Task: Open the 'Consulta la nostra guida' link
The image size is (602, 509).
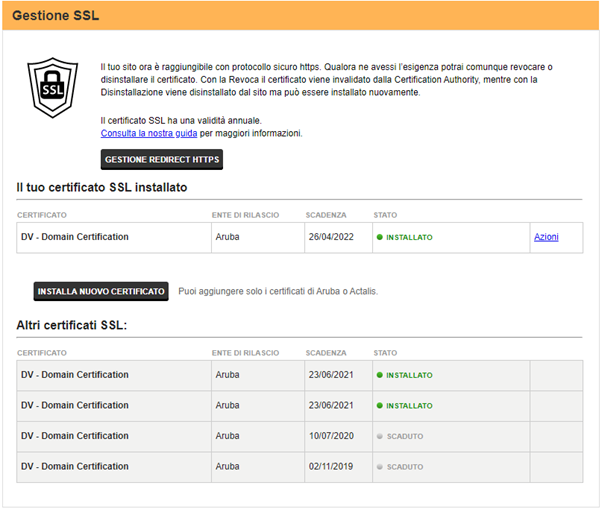Action: (x=149, y=133)
